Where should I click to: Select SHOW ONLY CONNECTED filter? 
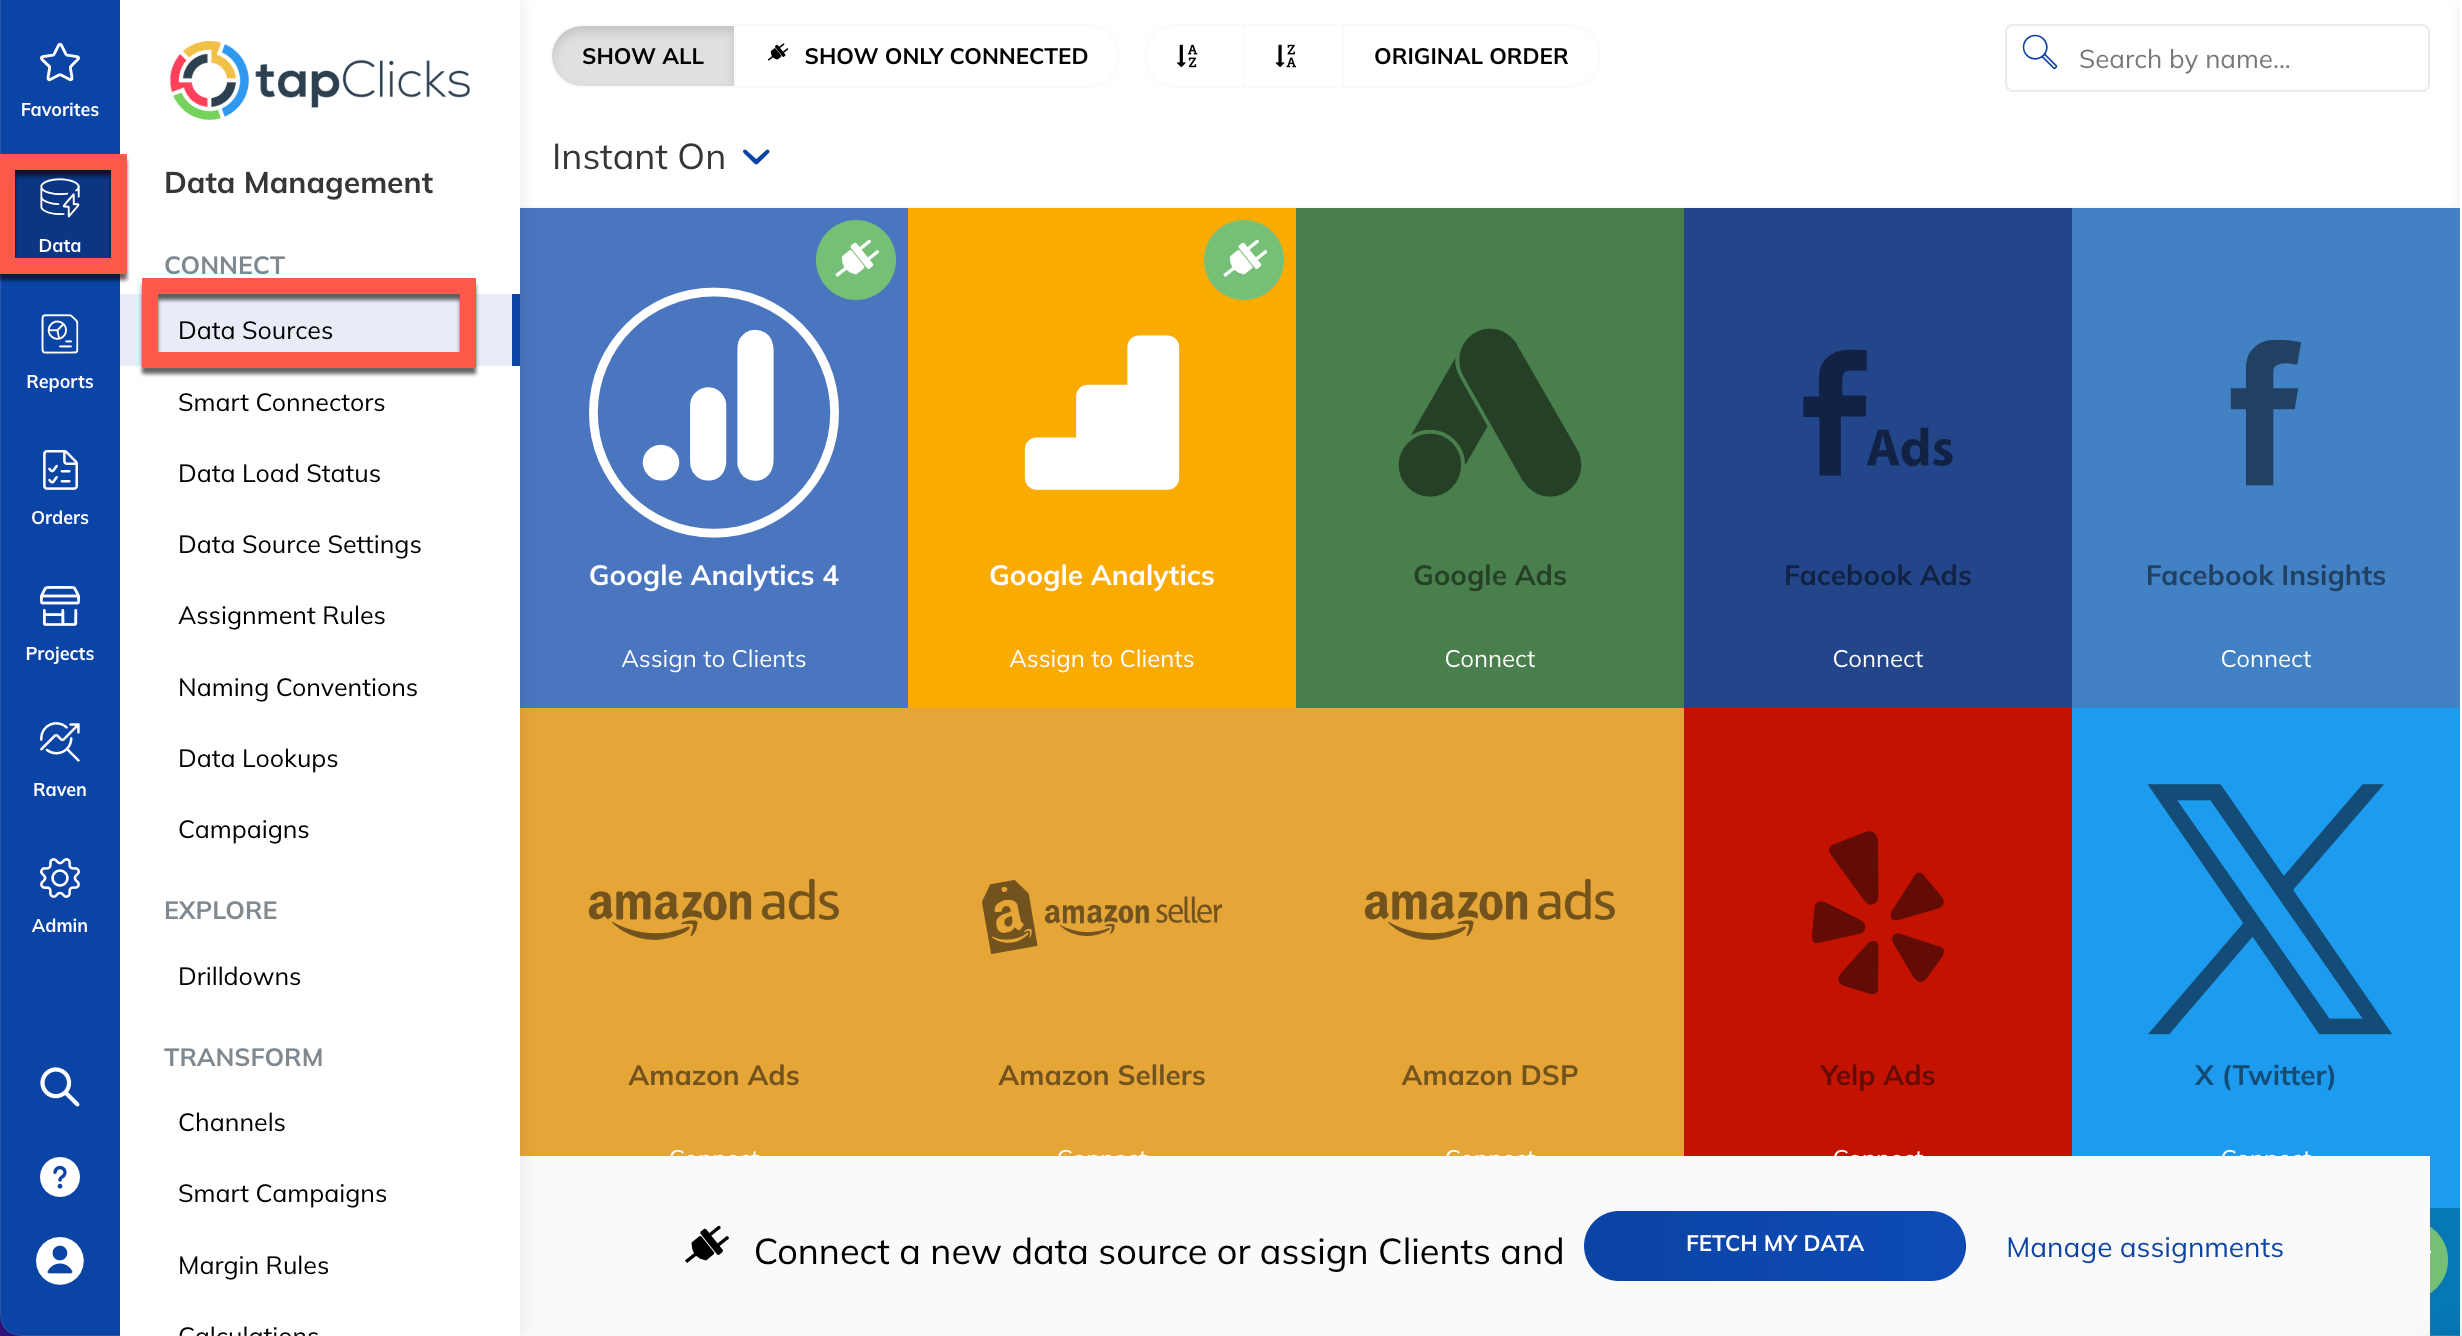point(928,56)
